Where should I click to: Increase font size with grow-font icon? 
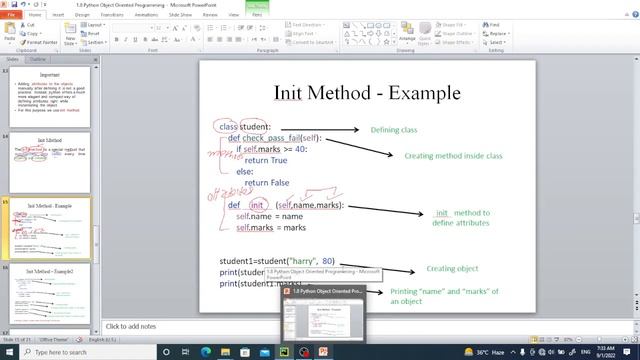[x=175, y=28]
